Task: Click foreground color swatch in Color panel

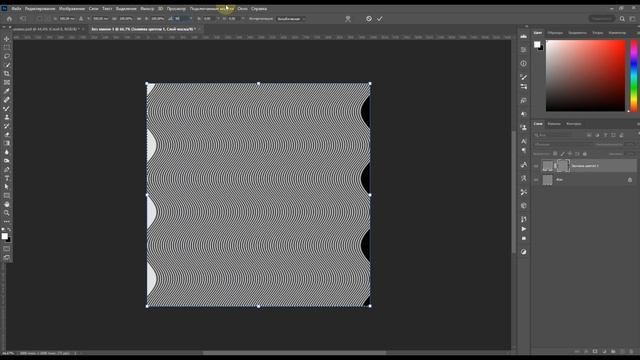Action: [x=537, y=44]
